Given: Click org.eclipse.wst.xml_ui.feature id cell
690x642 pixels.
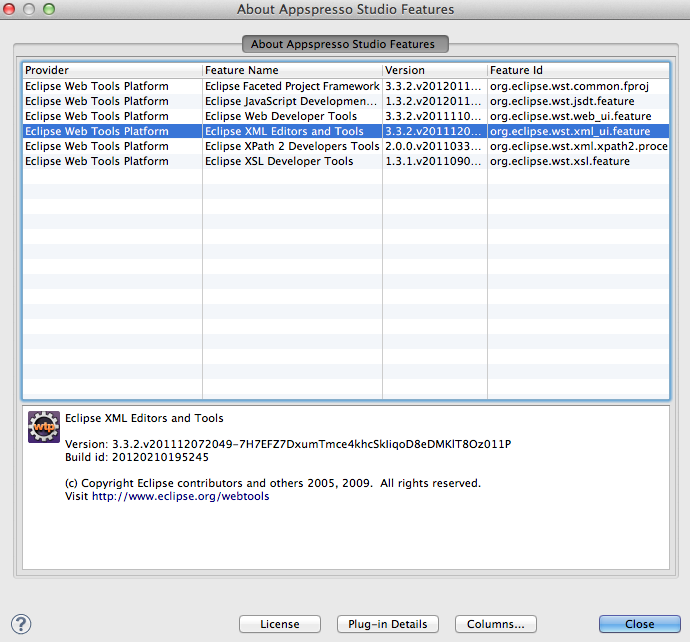Looking at the screenshot, I should point(578,131).
